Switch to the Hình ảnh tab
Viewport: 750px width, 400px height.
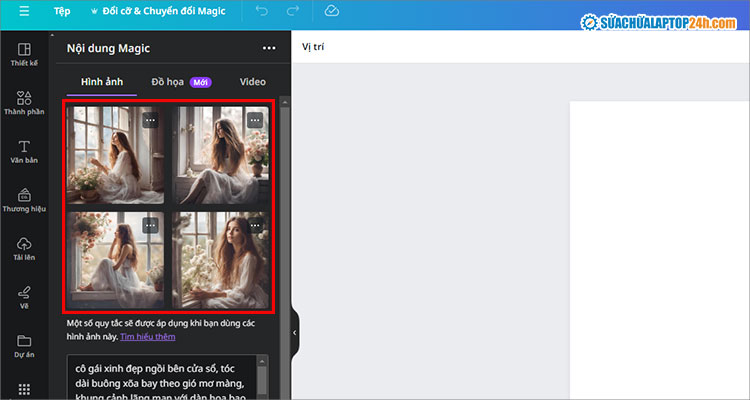coord(102,82)
